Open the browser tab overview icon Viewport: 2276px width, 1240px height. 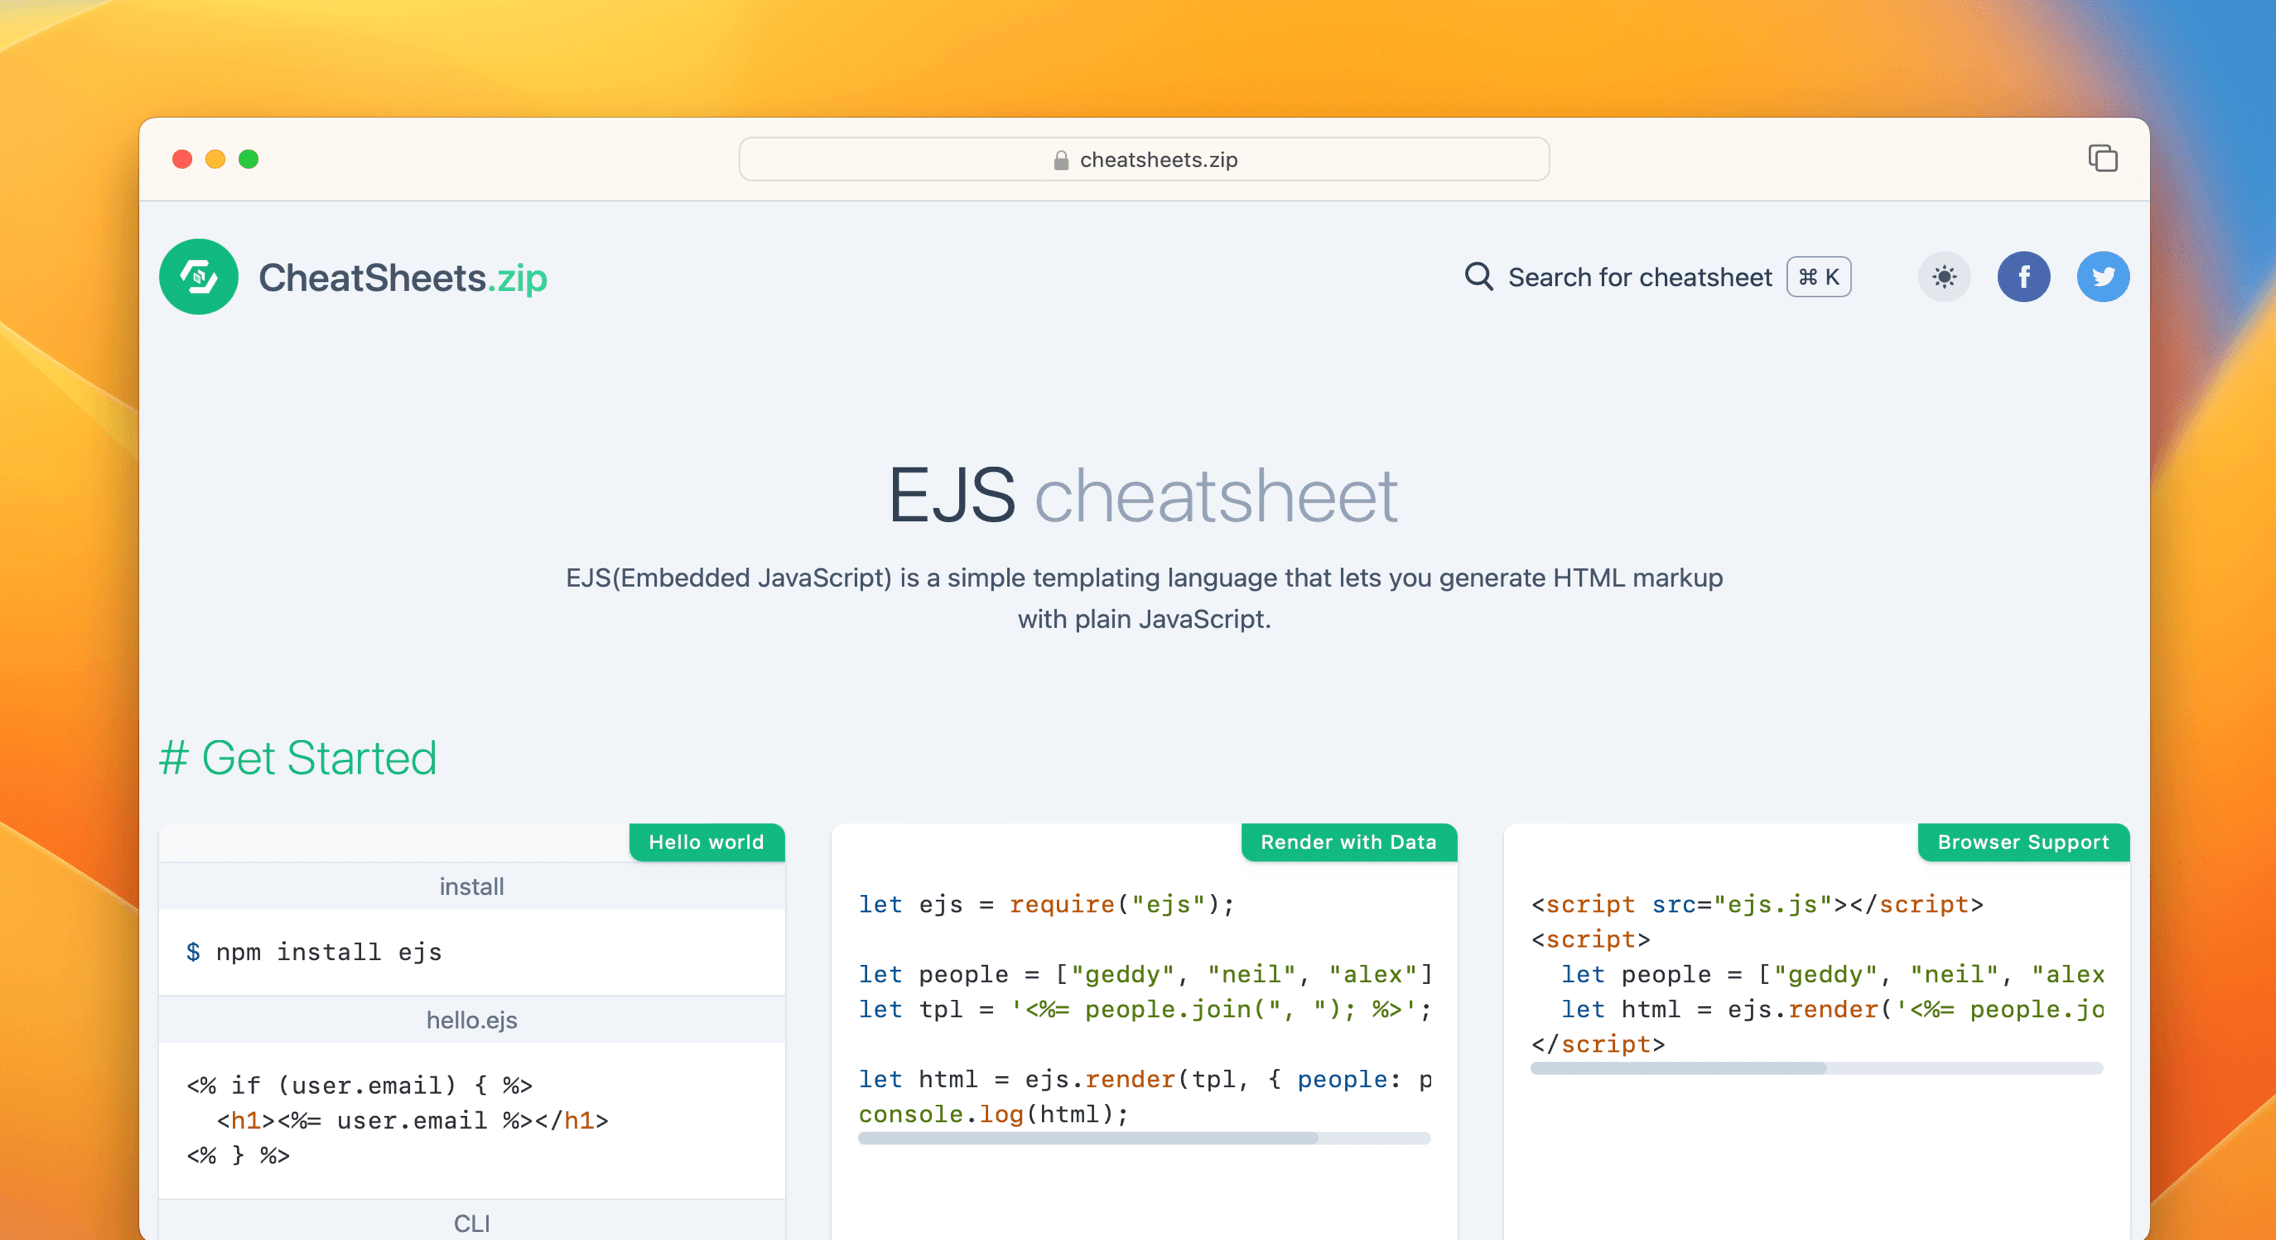click(2103, 158)
